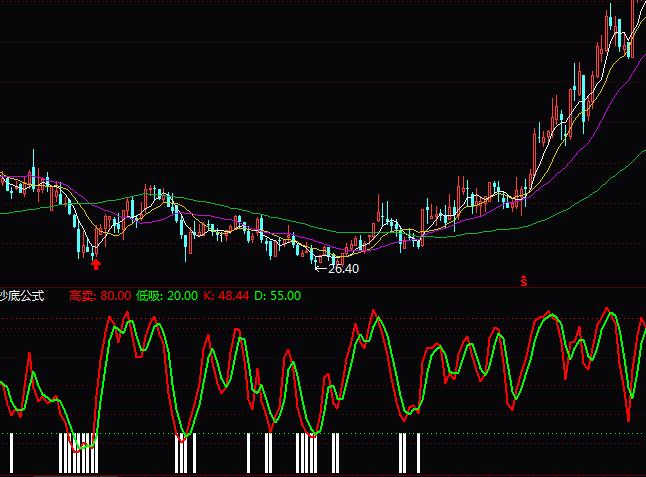Image resolution: width=646 pixels, height=477 pixels.
Task: Click the red S marker below the chart
Action: click(x=522, y=279)
